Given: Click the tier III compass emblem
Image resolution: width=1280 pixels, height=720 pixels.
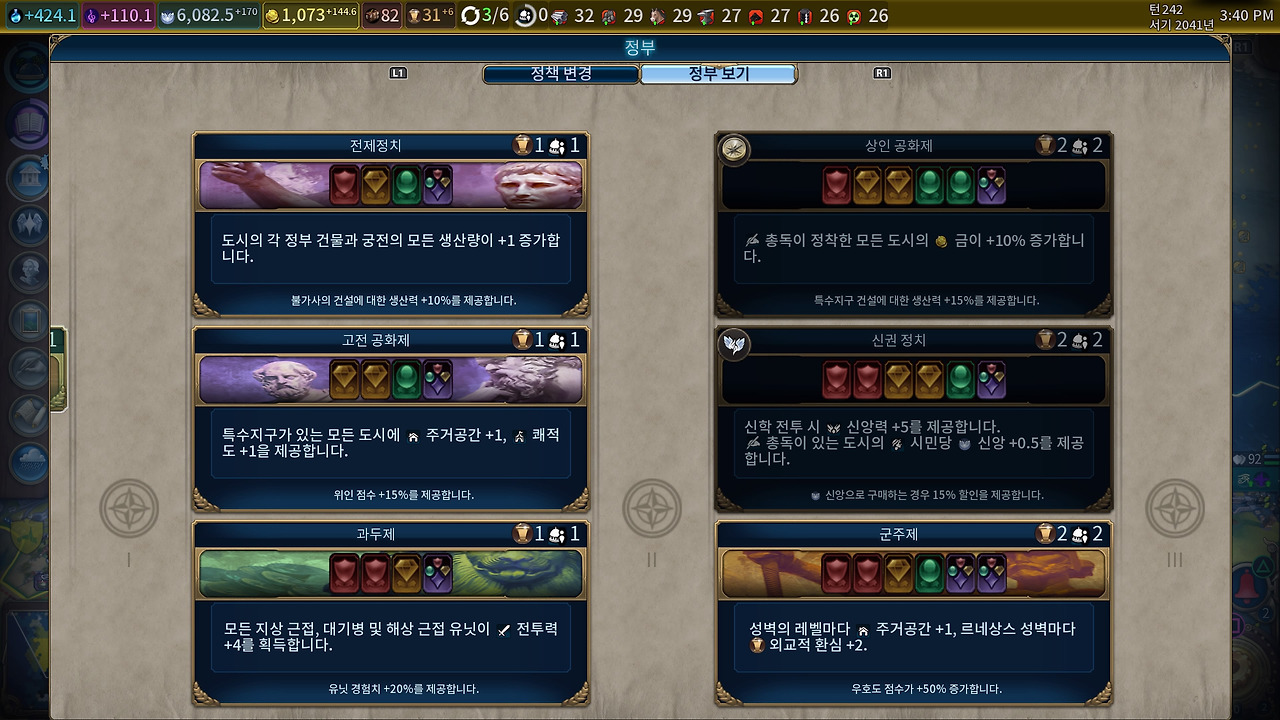Looking at the screenshot, I should pyautogui.click(x=1175, y=509).
